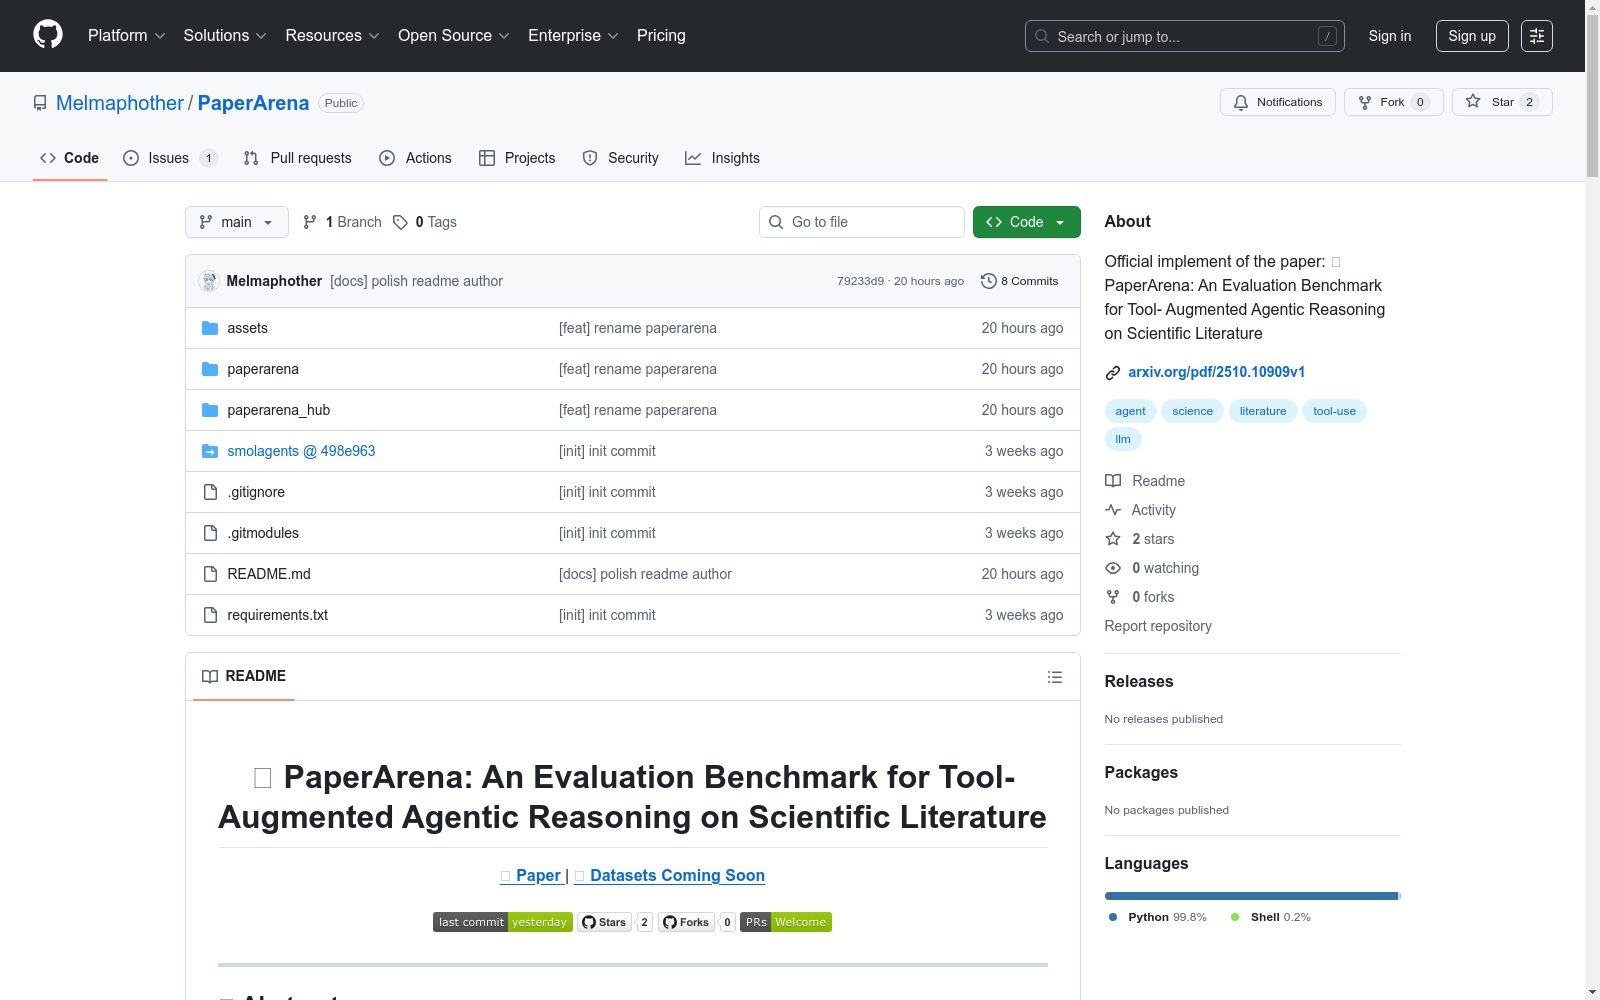Switch to the Actions tab
This screenshot has height=1000, width=1600.
click(416, 158)
